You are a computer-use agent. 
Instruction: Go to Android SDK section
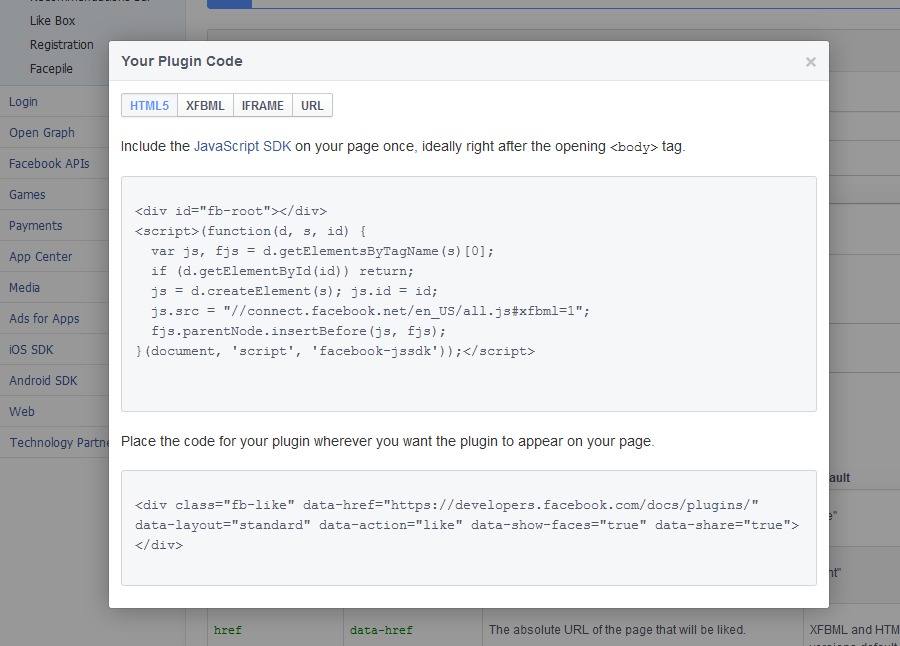(43, 381)
